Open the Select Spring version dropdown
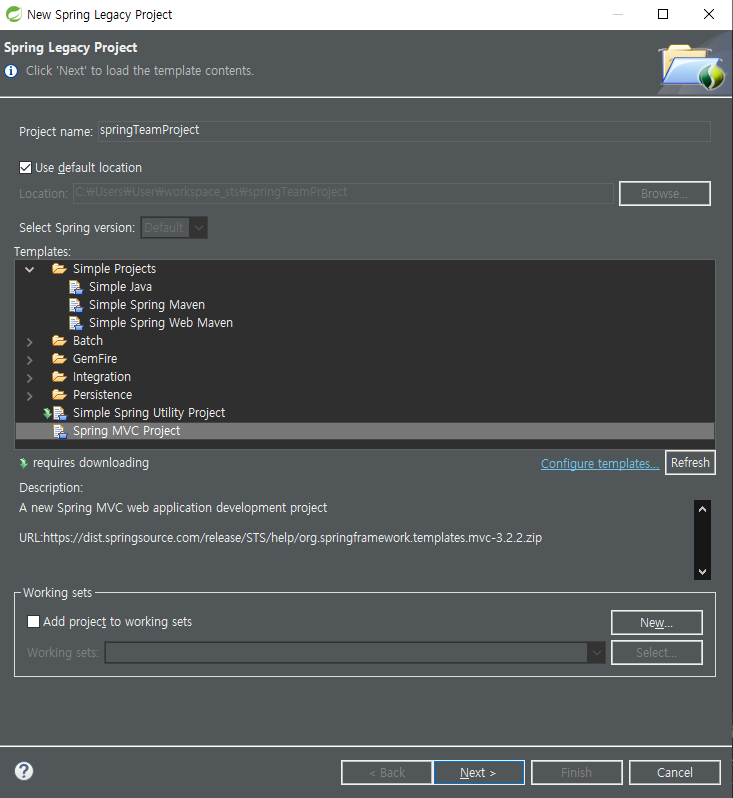733x798 pixels. pos(174,227)
